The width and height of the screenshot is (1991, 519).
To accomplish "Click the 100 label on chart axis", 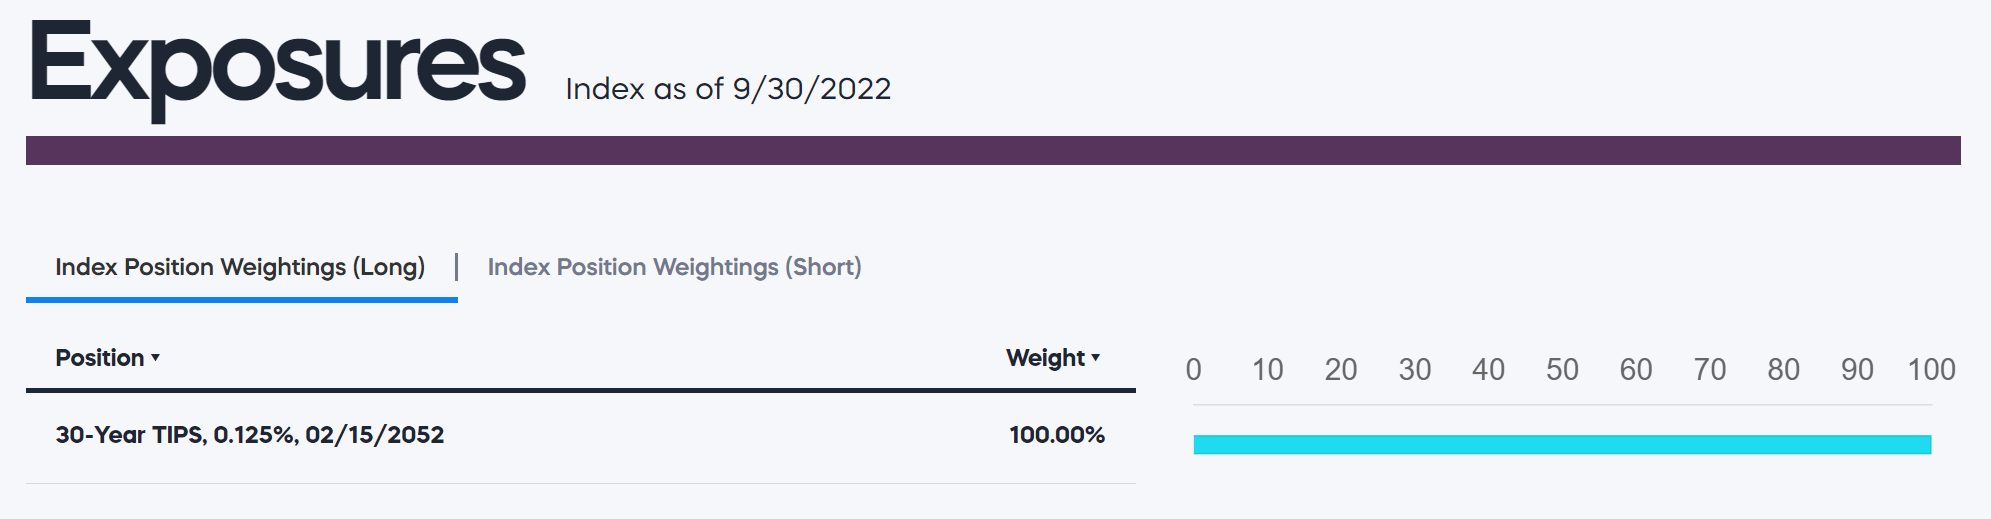I will (1931, 370).
